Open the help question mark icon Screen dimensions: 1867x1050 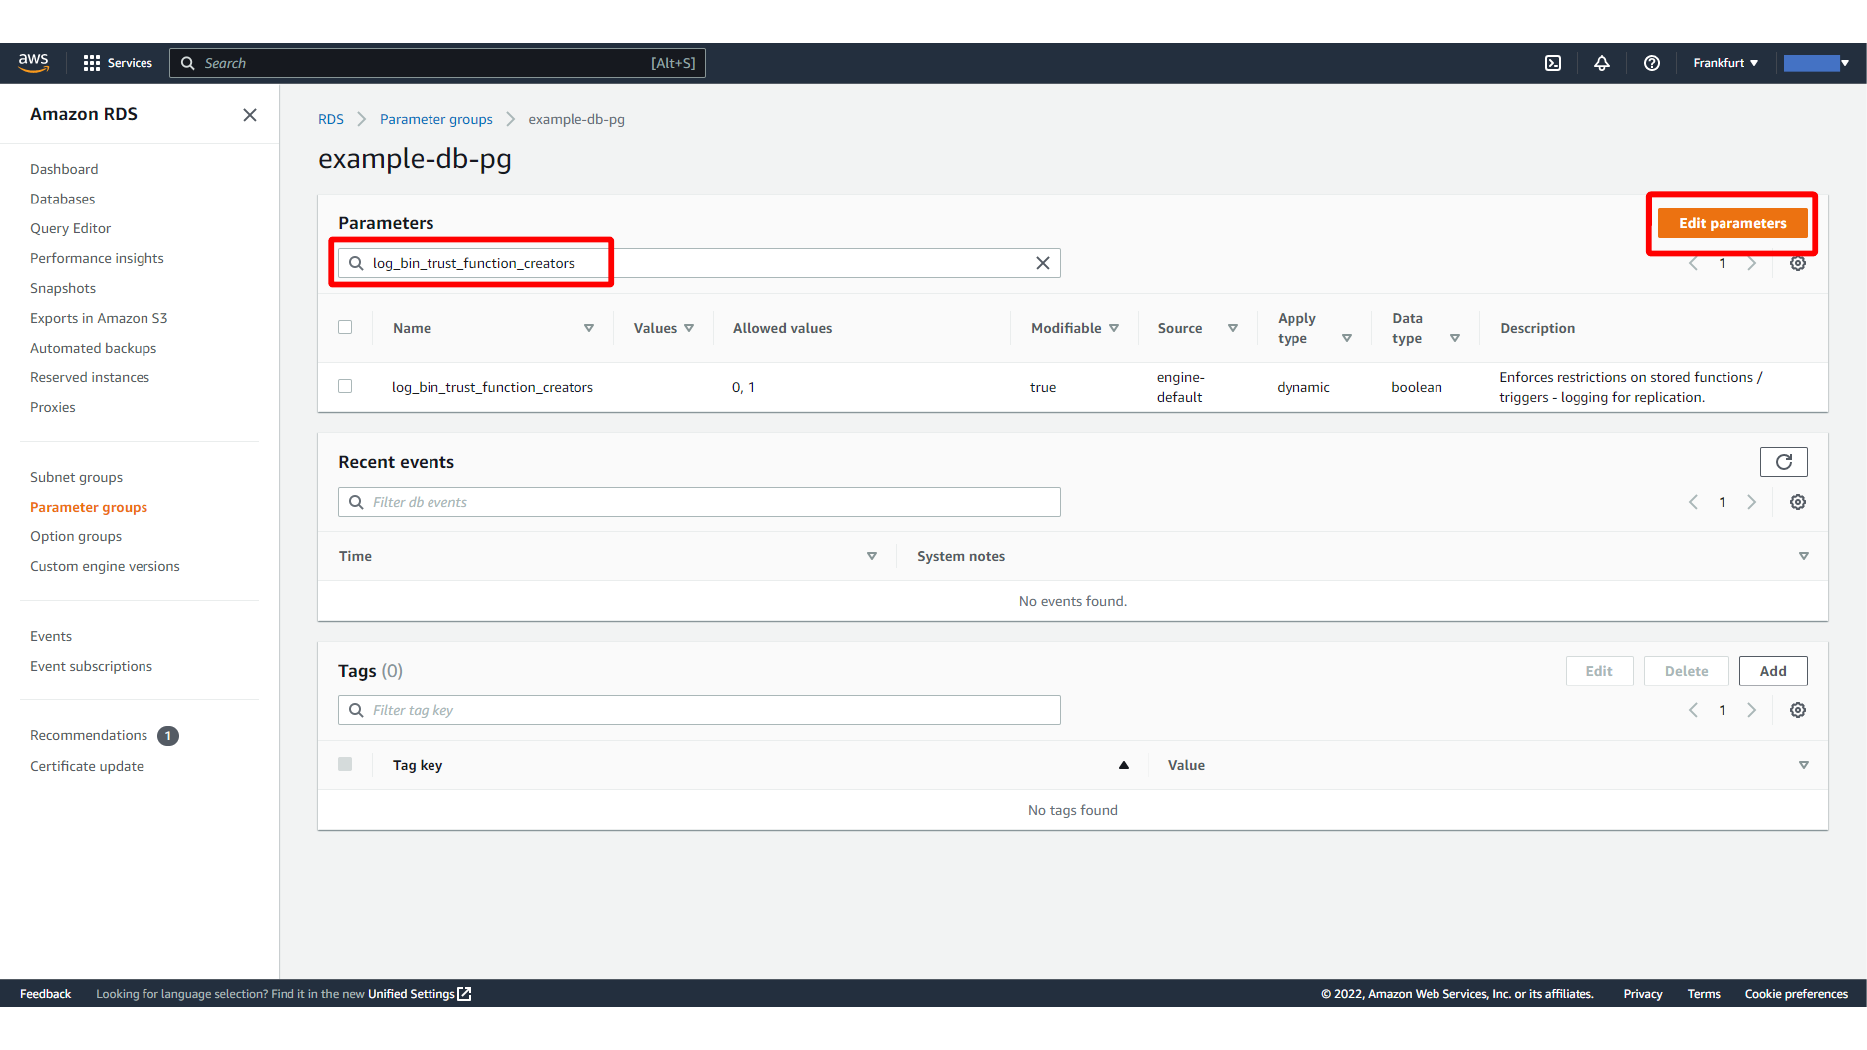coord(1652,63)
